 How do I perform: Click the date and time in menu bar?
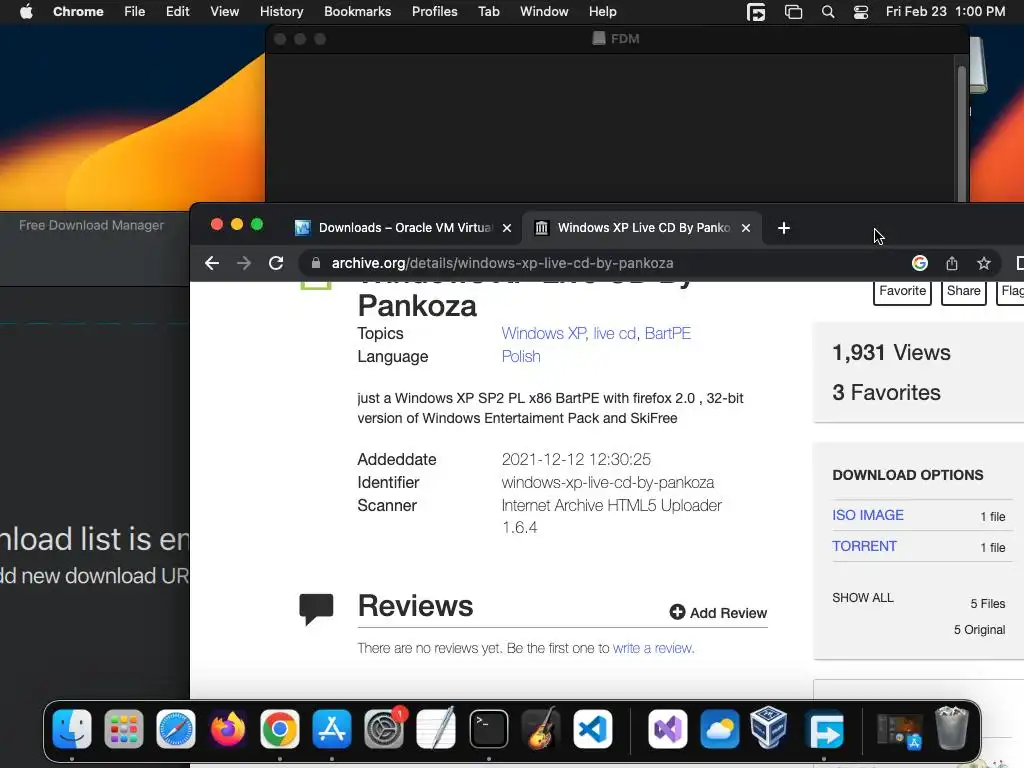[945, 12]
